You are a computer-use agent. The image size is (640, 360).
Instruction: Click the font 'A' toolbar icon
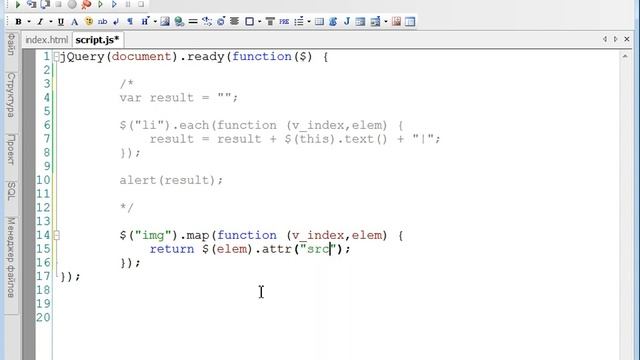(74, 22)
